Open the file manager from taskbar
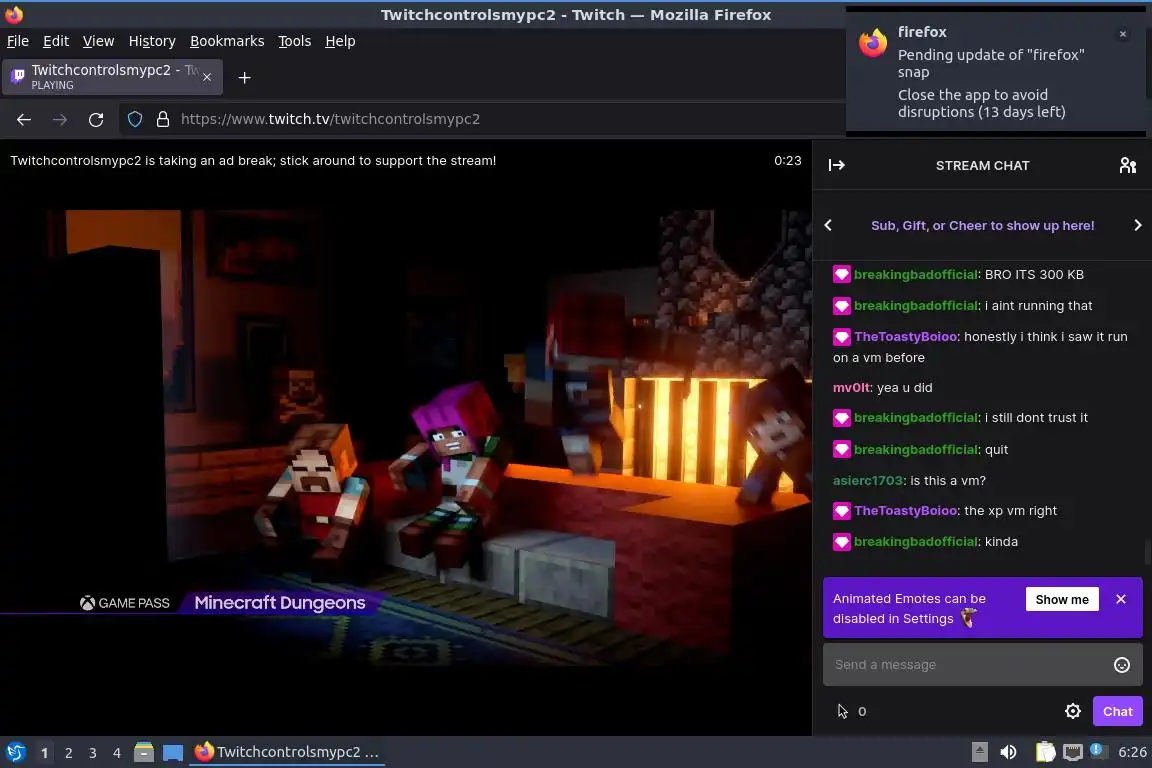This screenshot has width=1152, height=768. click(x=144, y=752)
